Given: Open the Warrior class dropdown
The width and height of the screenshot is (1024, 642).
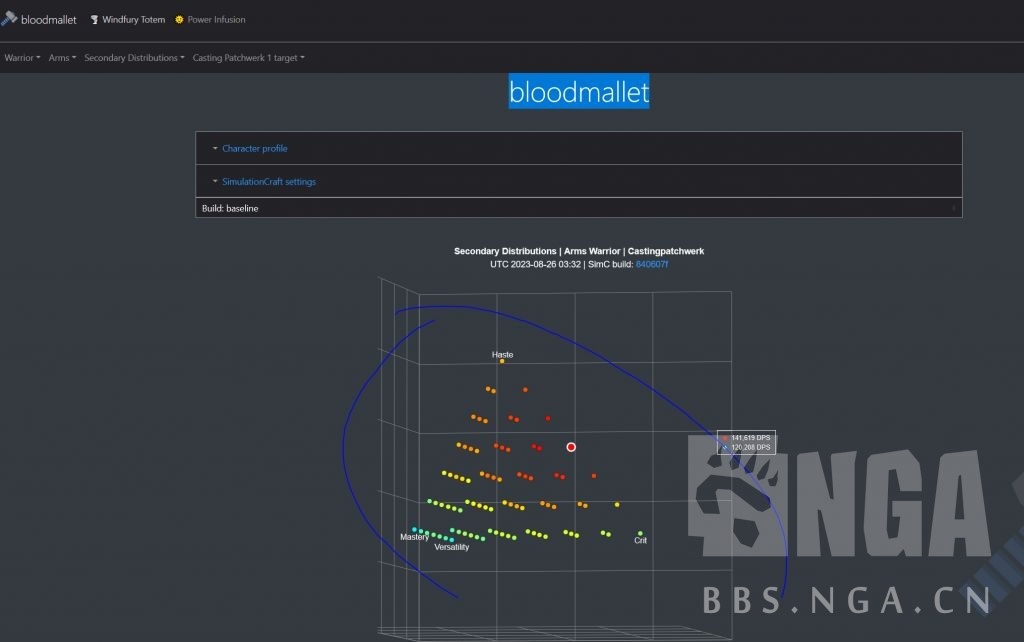Looking at the screenshot, I should [22, 58].
